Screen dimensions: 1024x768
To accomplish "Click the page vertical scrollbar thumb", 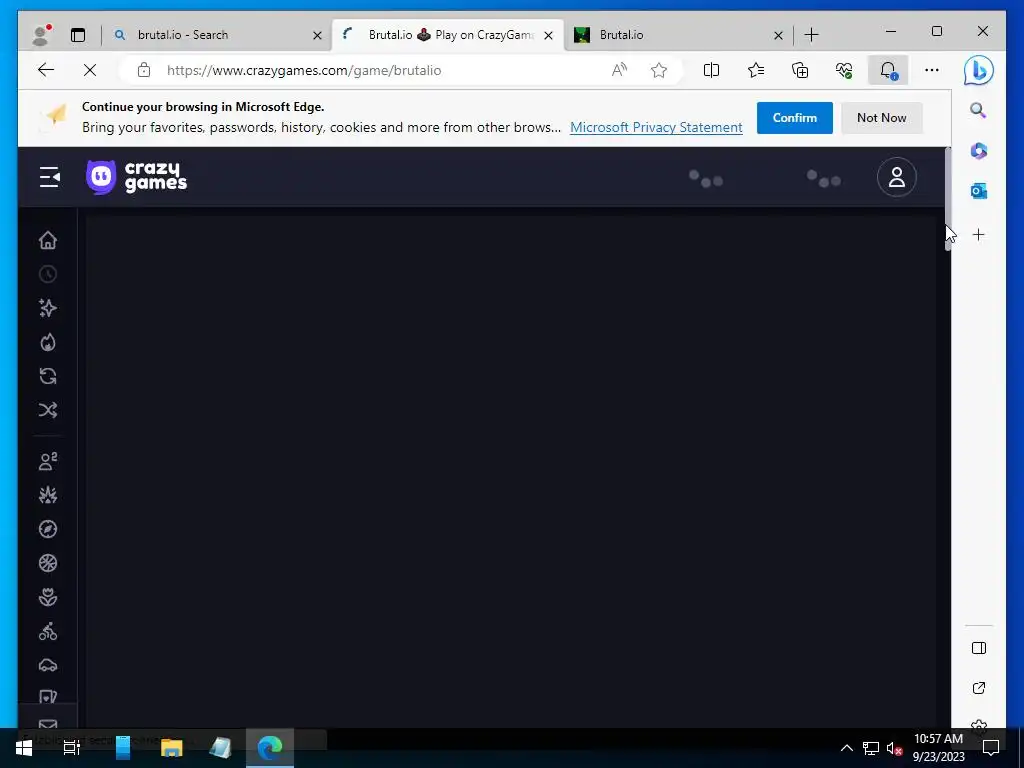I will [x=947, y=199].
